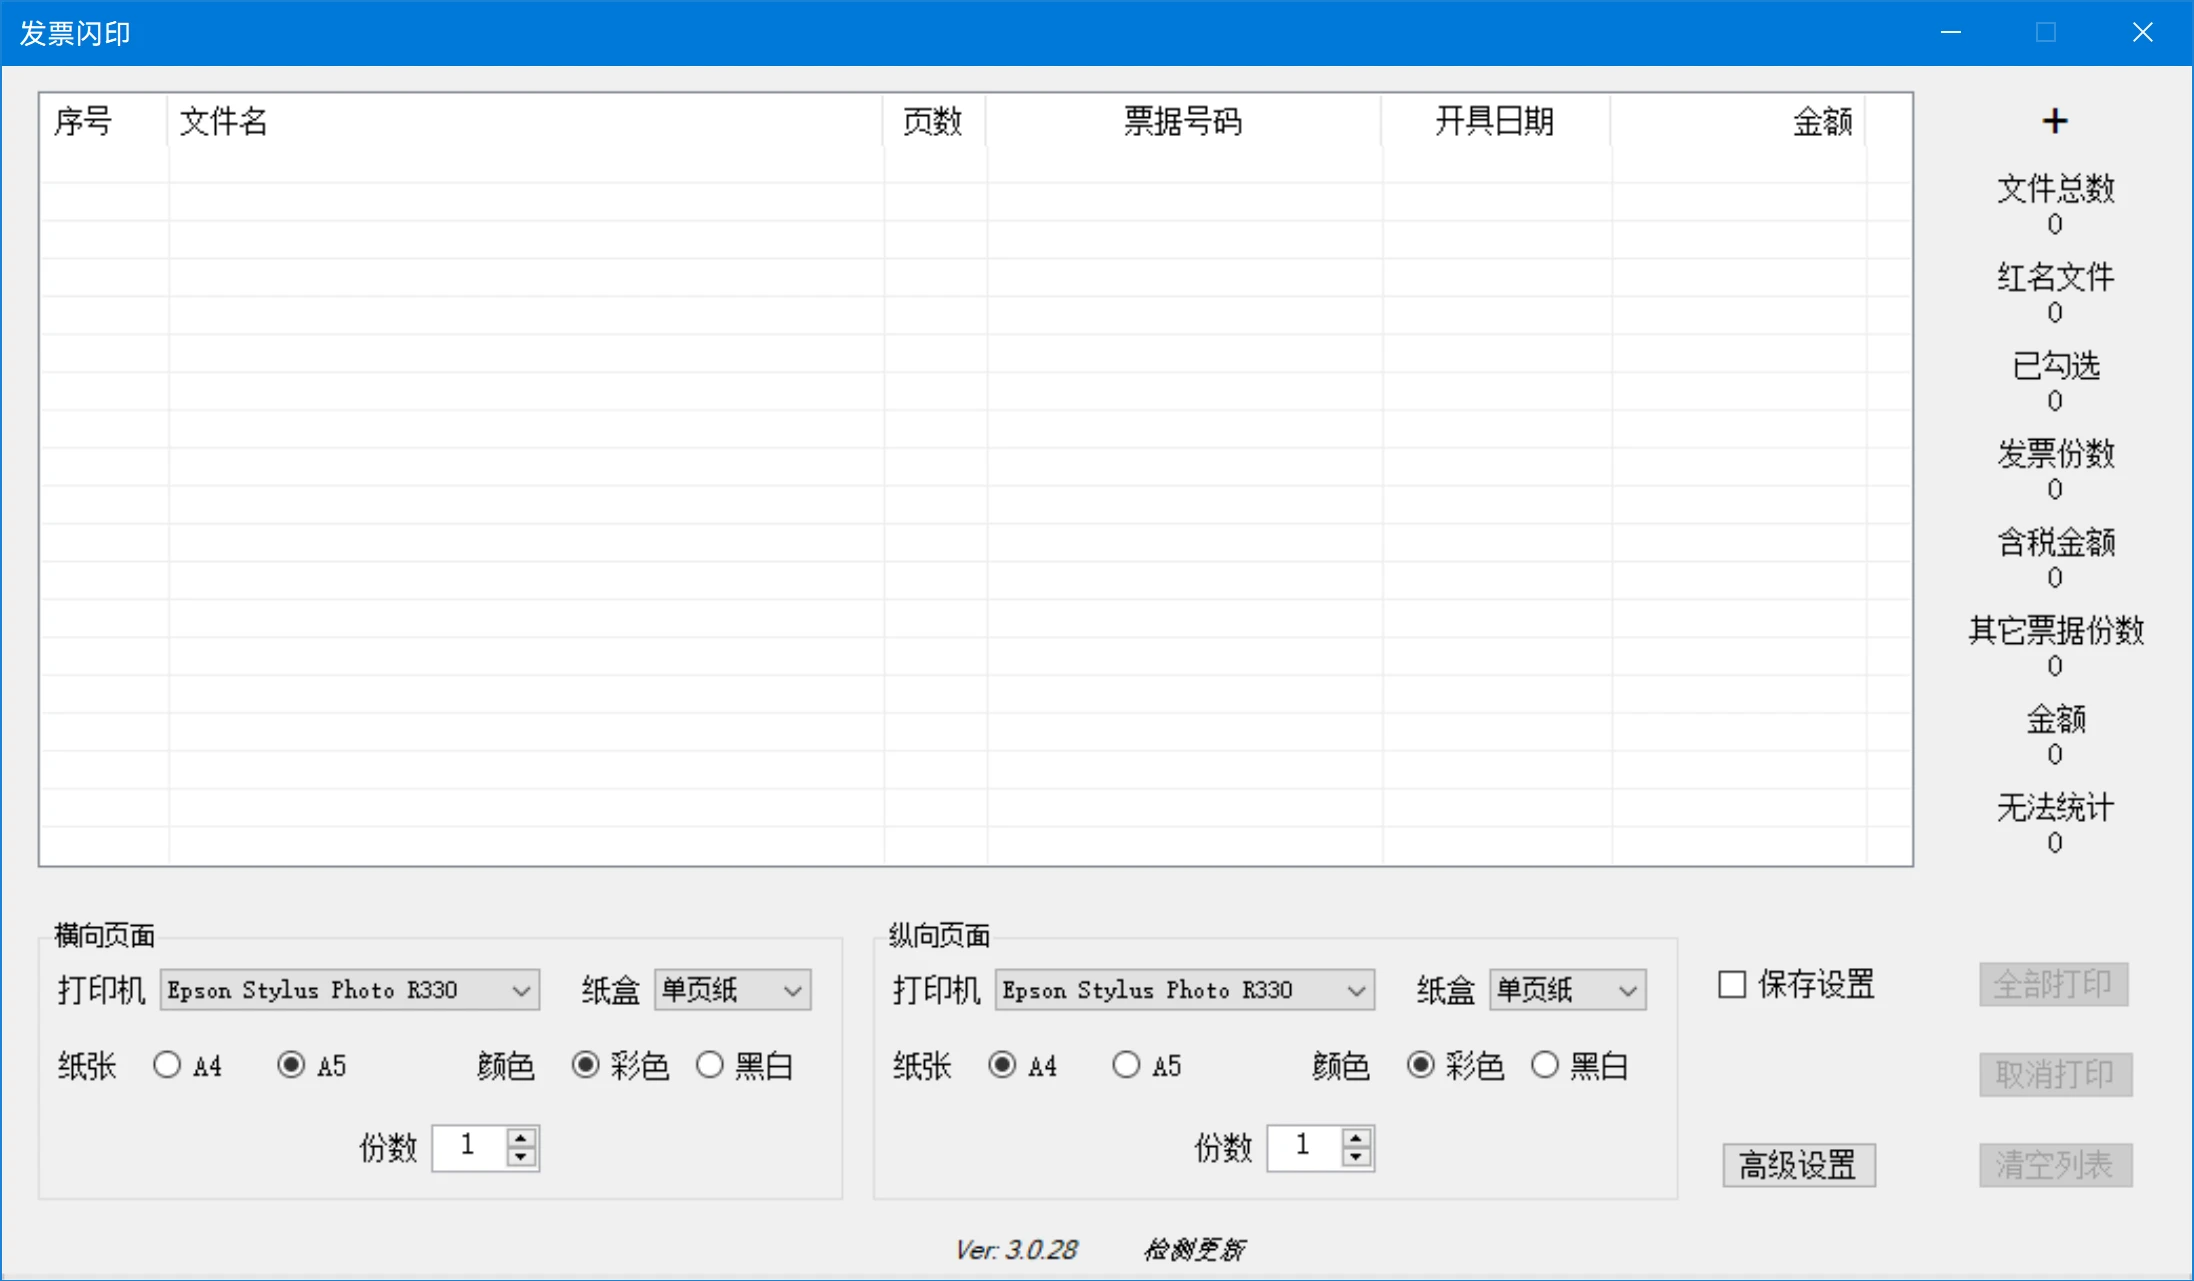The height and width of the screenshot is (1281, 2194).
Task: Sort by the 金额 column header
Action: pos(1738,121)
